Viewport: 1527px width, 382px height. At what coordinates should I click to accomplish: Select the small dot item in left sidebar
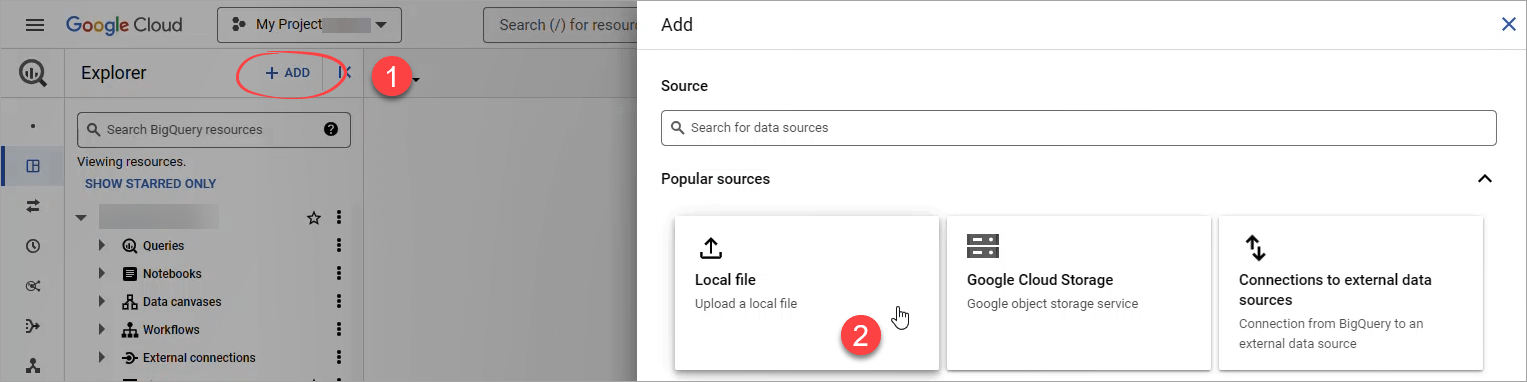33,127
